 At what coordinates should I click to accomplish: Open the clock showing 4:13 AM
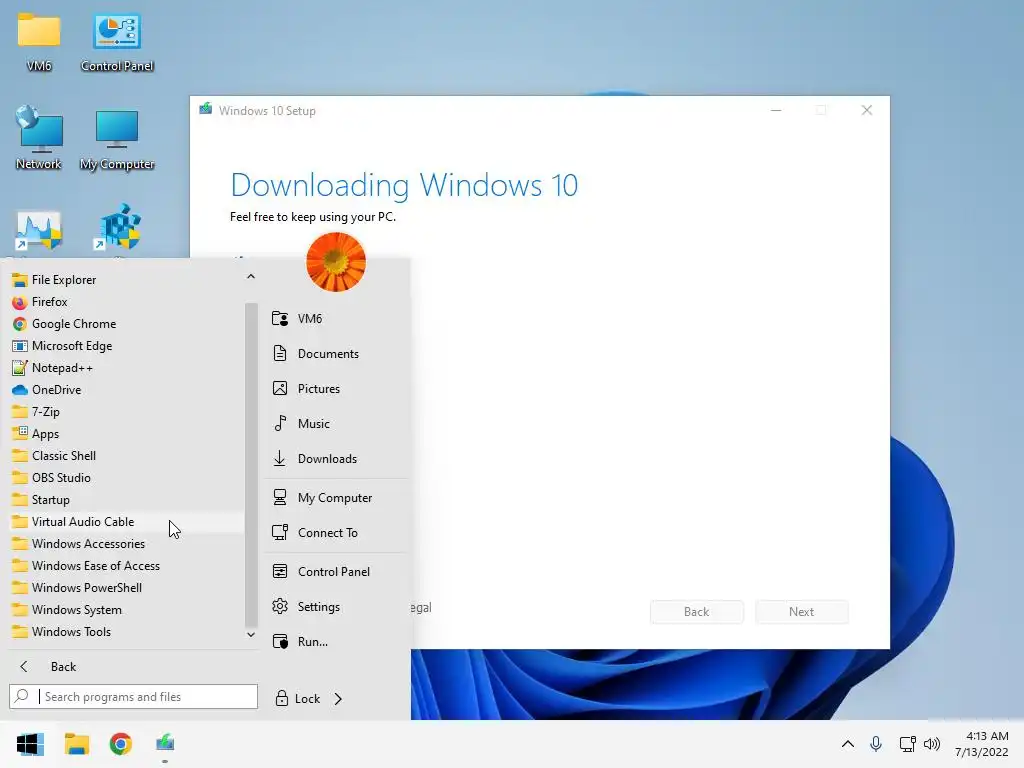[982, 744]
